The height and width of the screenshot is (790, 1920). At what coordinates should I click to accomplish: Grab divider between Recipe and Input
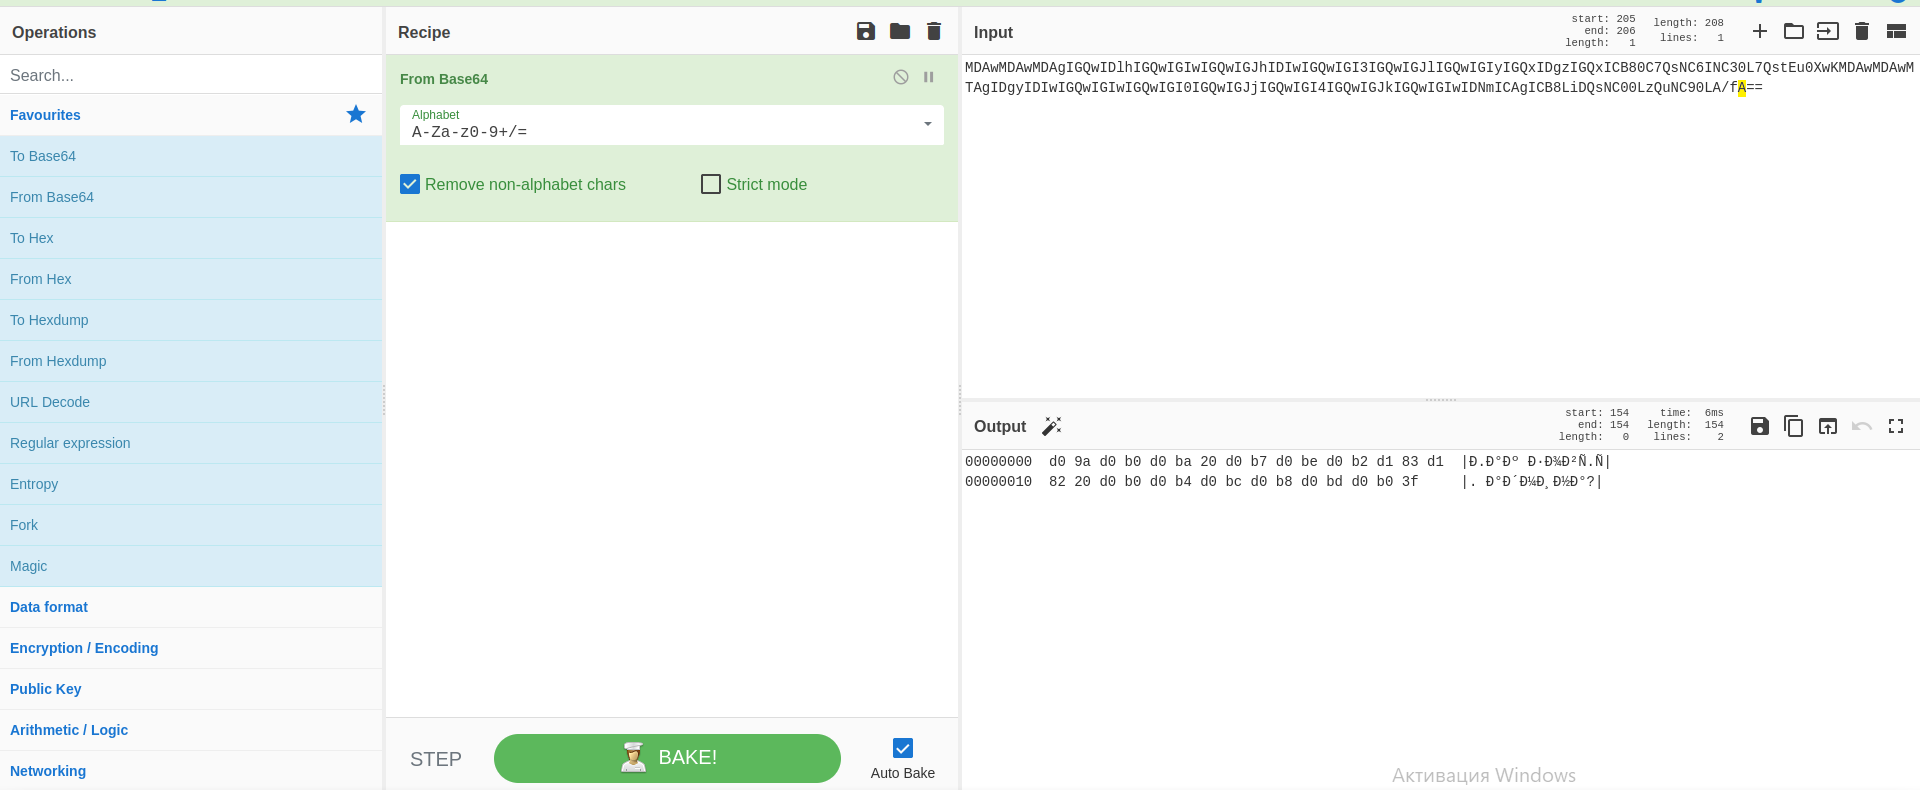coord(960,399)
